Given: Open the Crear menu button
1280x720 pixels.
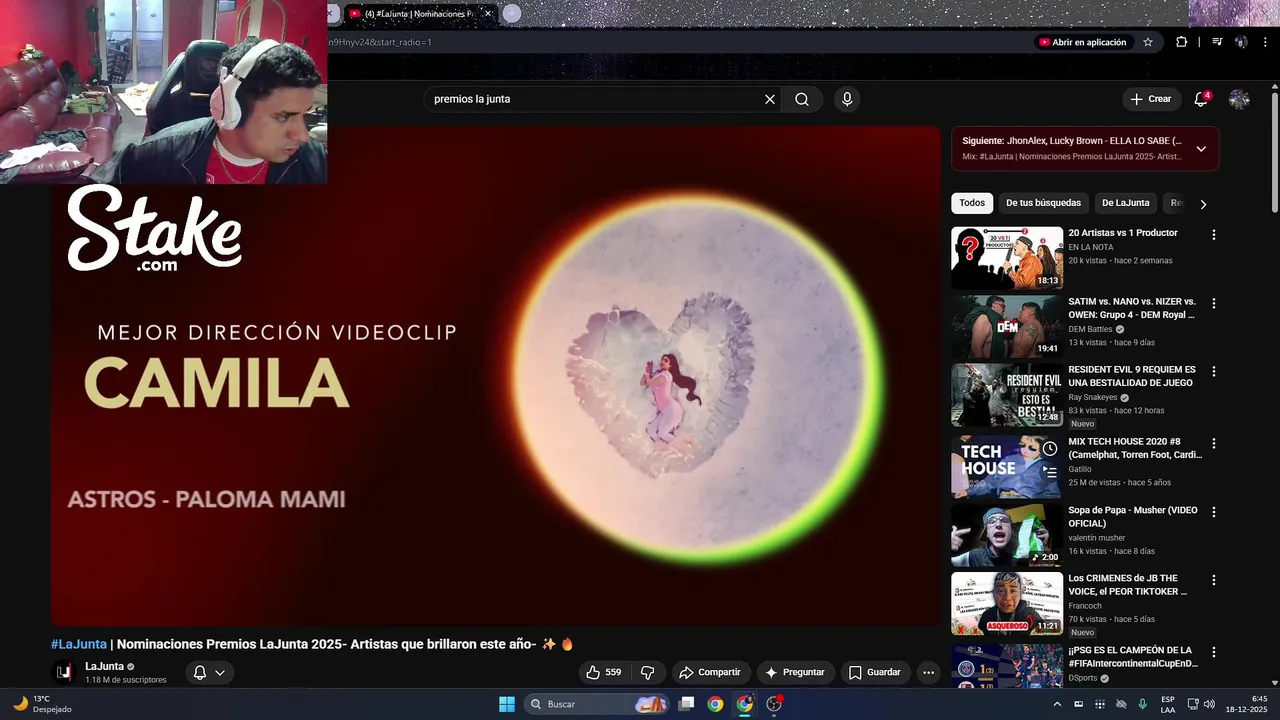Looking at the screenshot, I should click(x=1151, y=99).
